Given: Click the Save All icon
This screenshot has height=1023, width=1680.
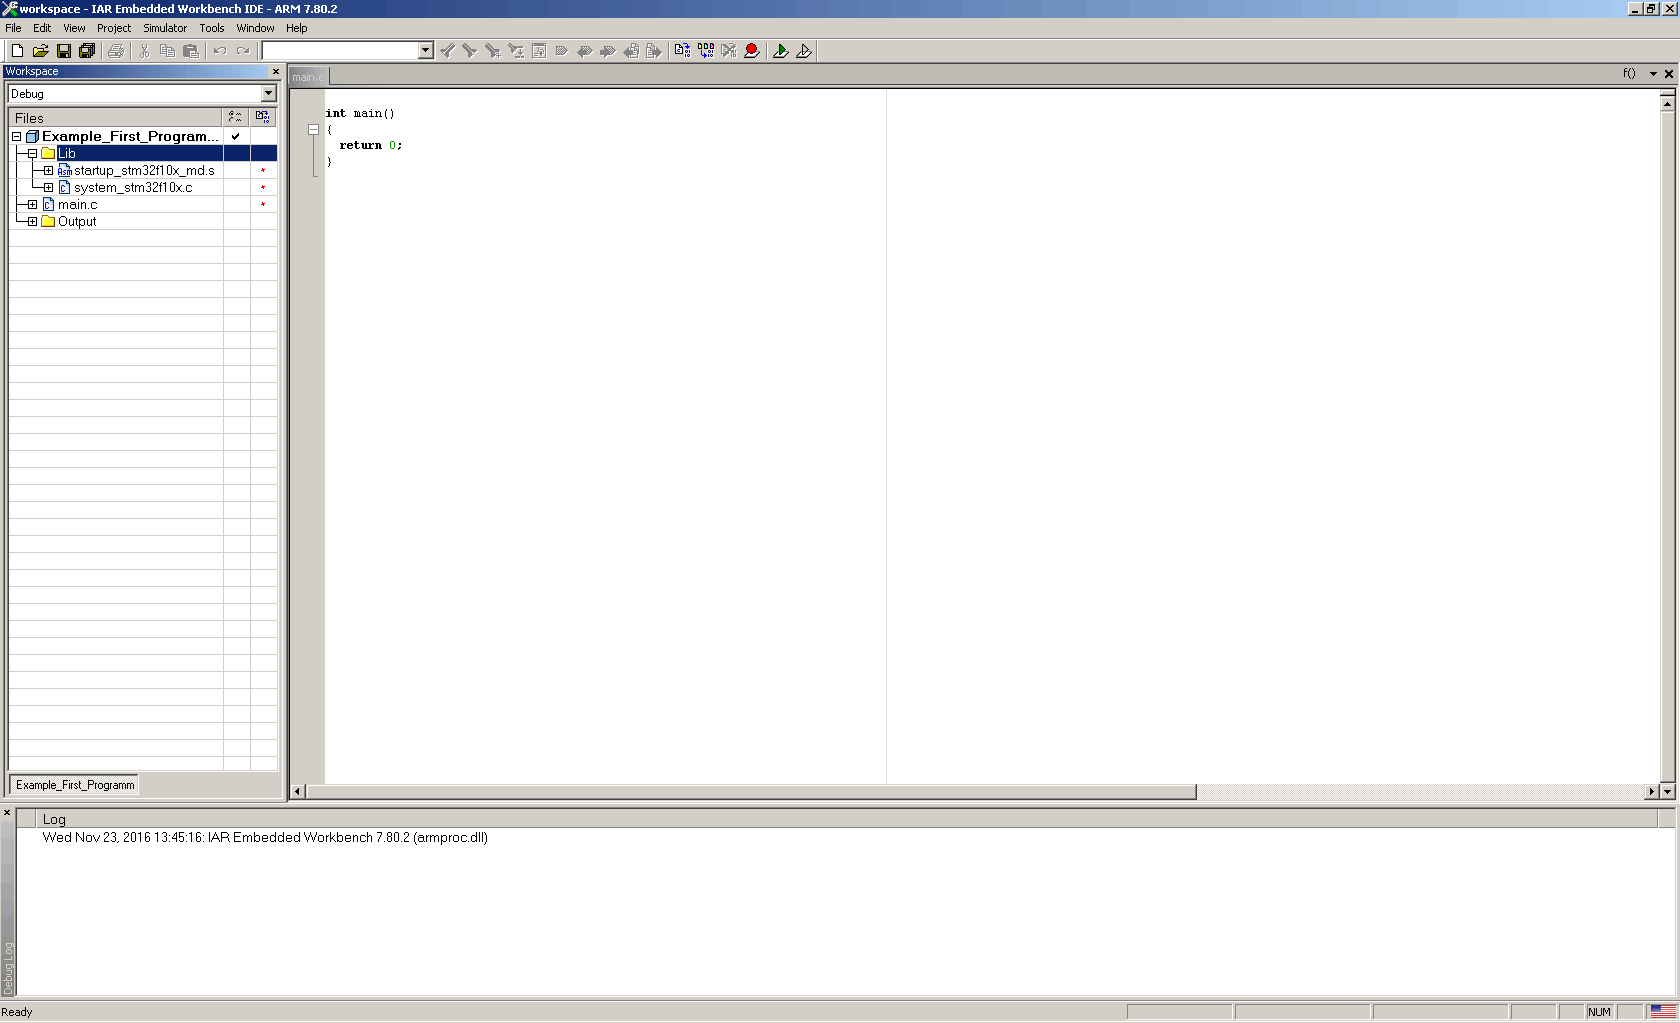Looking at the screenshot, I should (x=87, y=51).
